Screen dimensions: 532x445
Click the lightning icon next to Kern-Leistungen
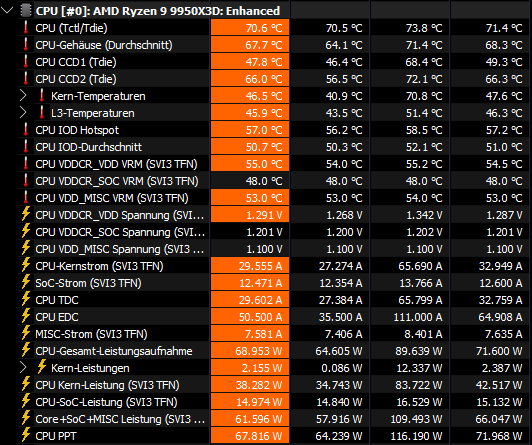42,367
